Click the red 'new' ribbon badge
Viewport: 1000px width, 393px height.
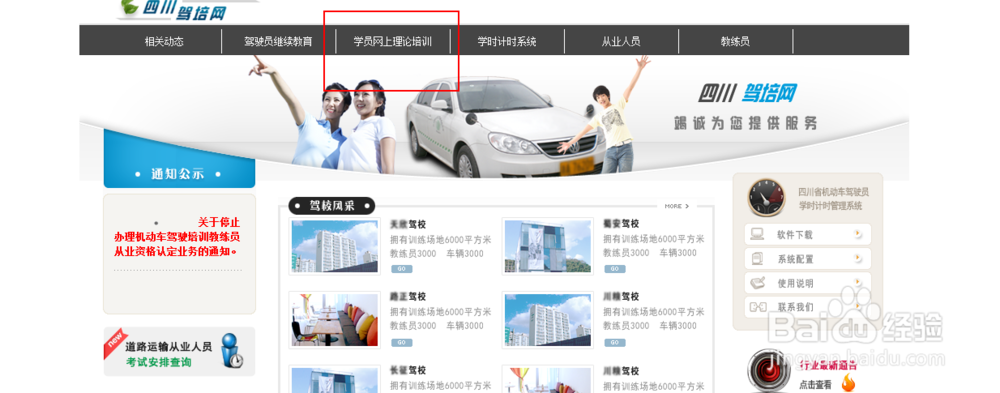(x=115, y=343)
